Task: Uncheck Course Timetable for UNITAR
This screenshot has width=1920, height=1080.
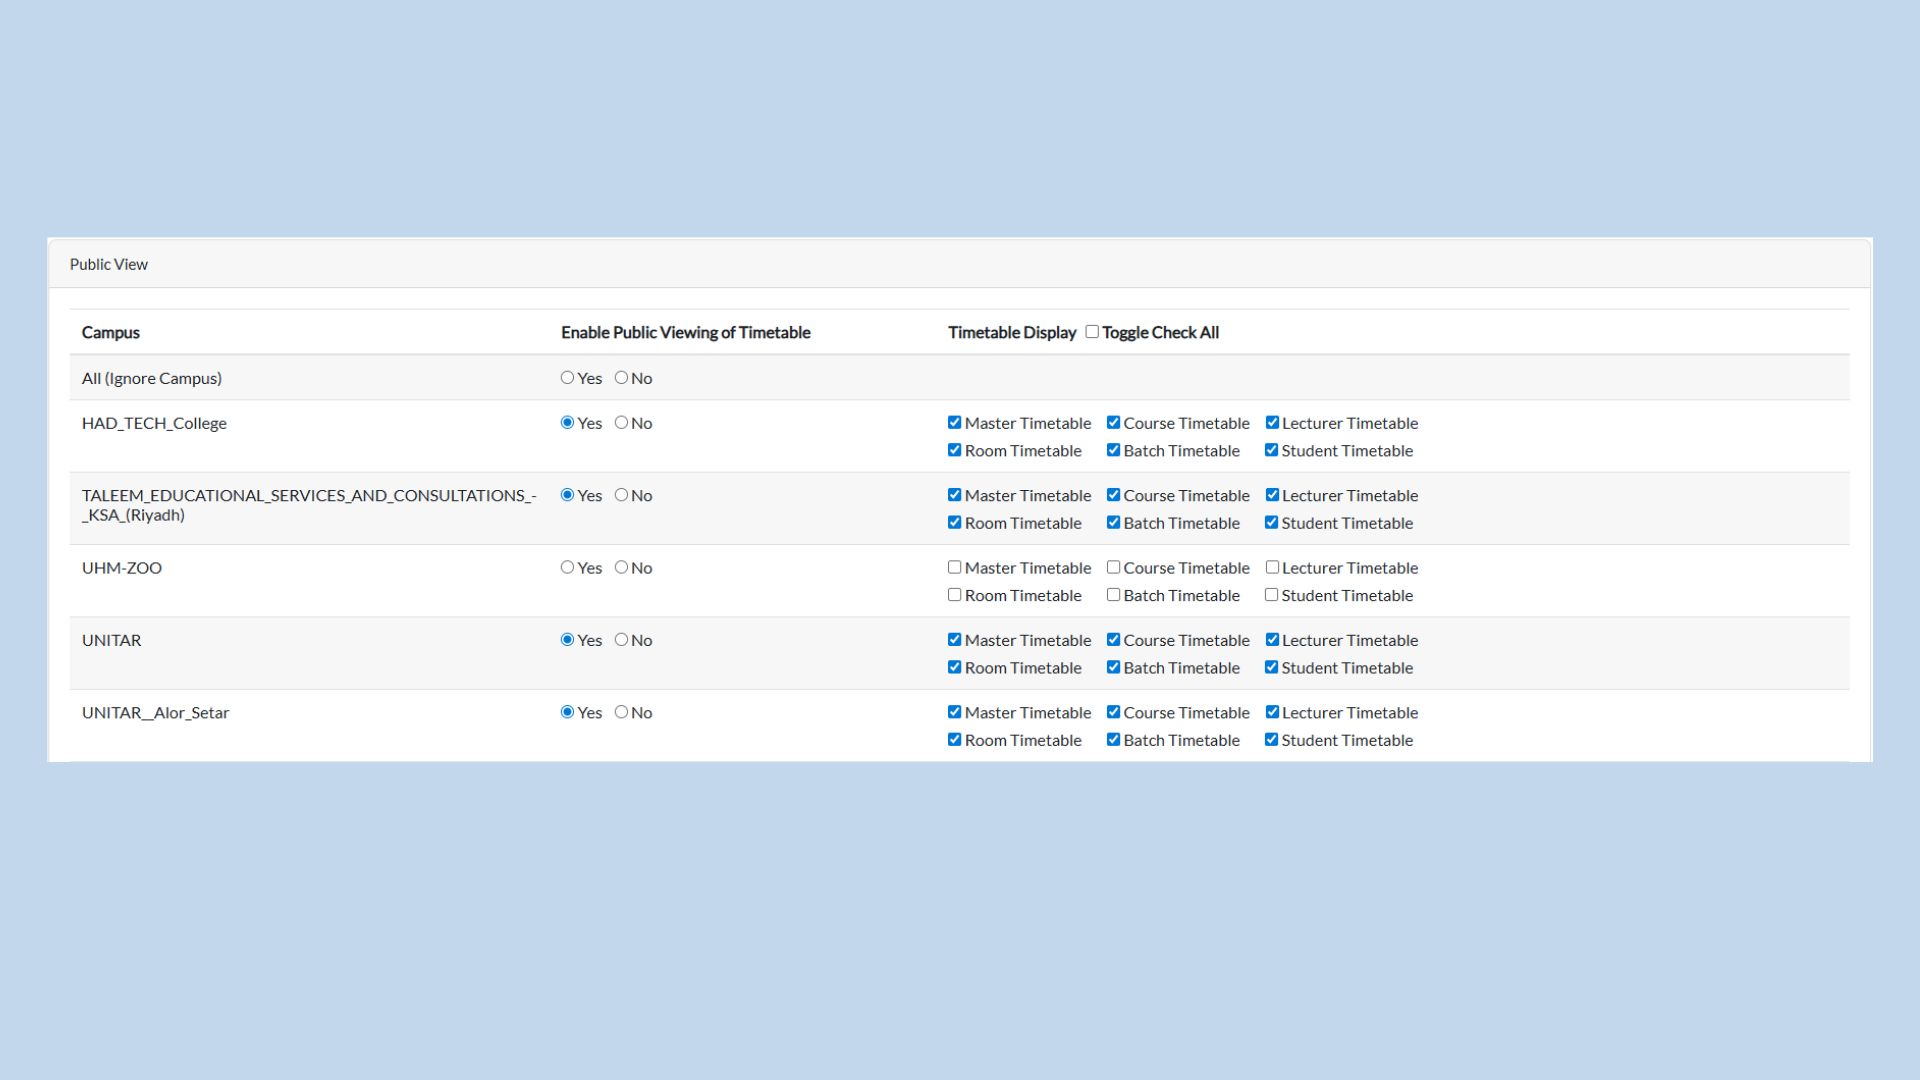Action: [1113, 640]
